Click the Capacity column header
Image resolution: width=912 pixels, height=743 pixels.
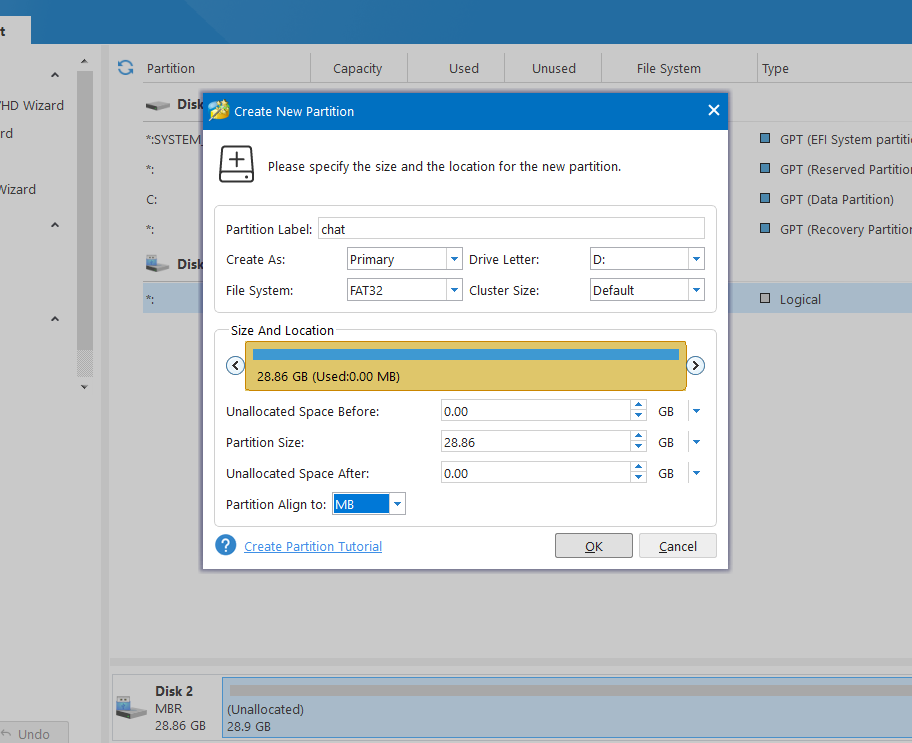357,69
